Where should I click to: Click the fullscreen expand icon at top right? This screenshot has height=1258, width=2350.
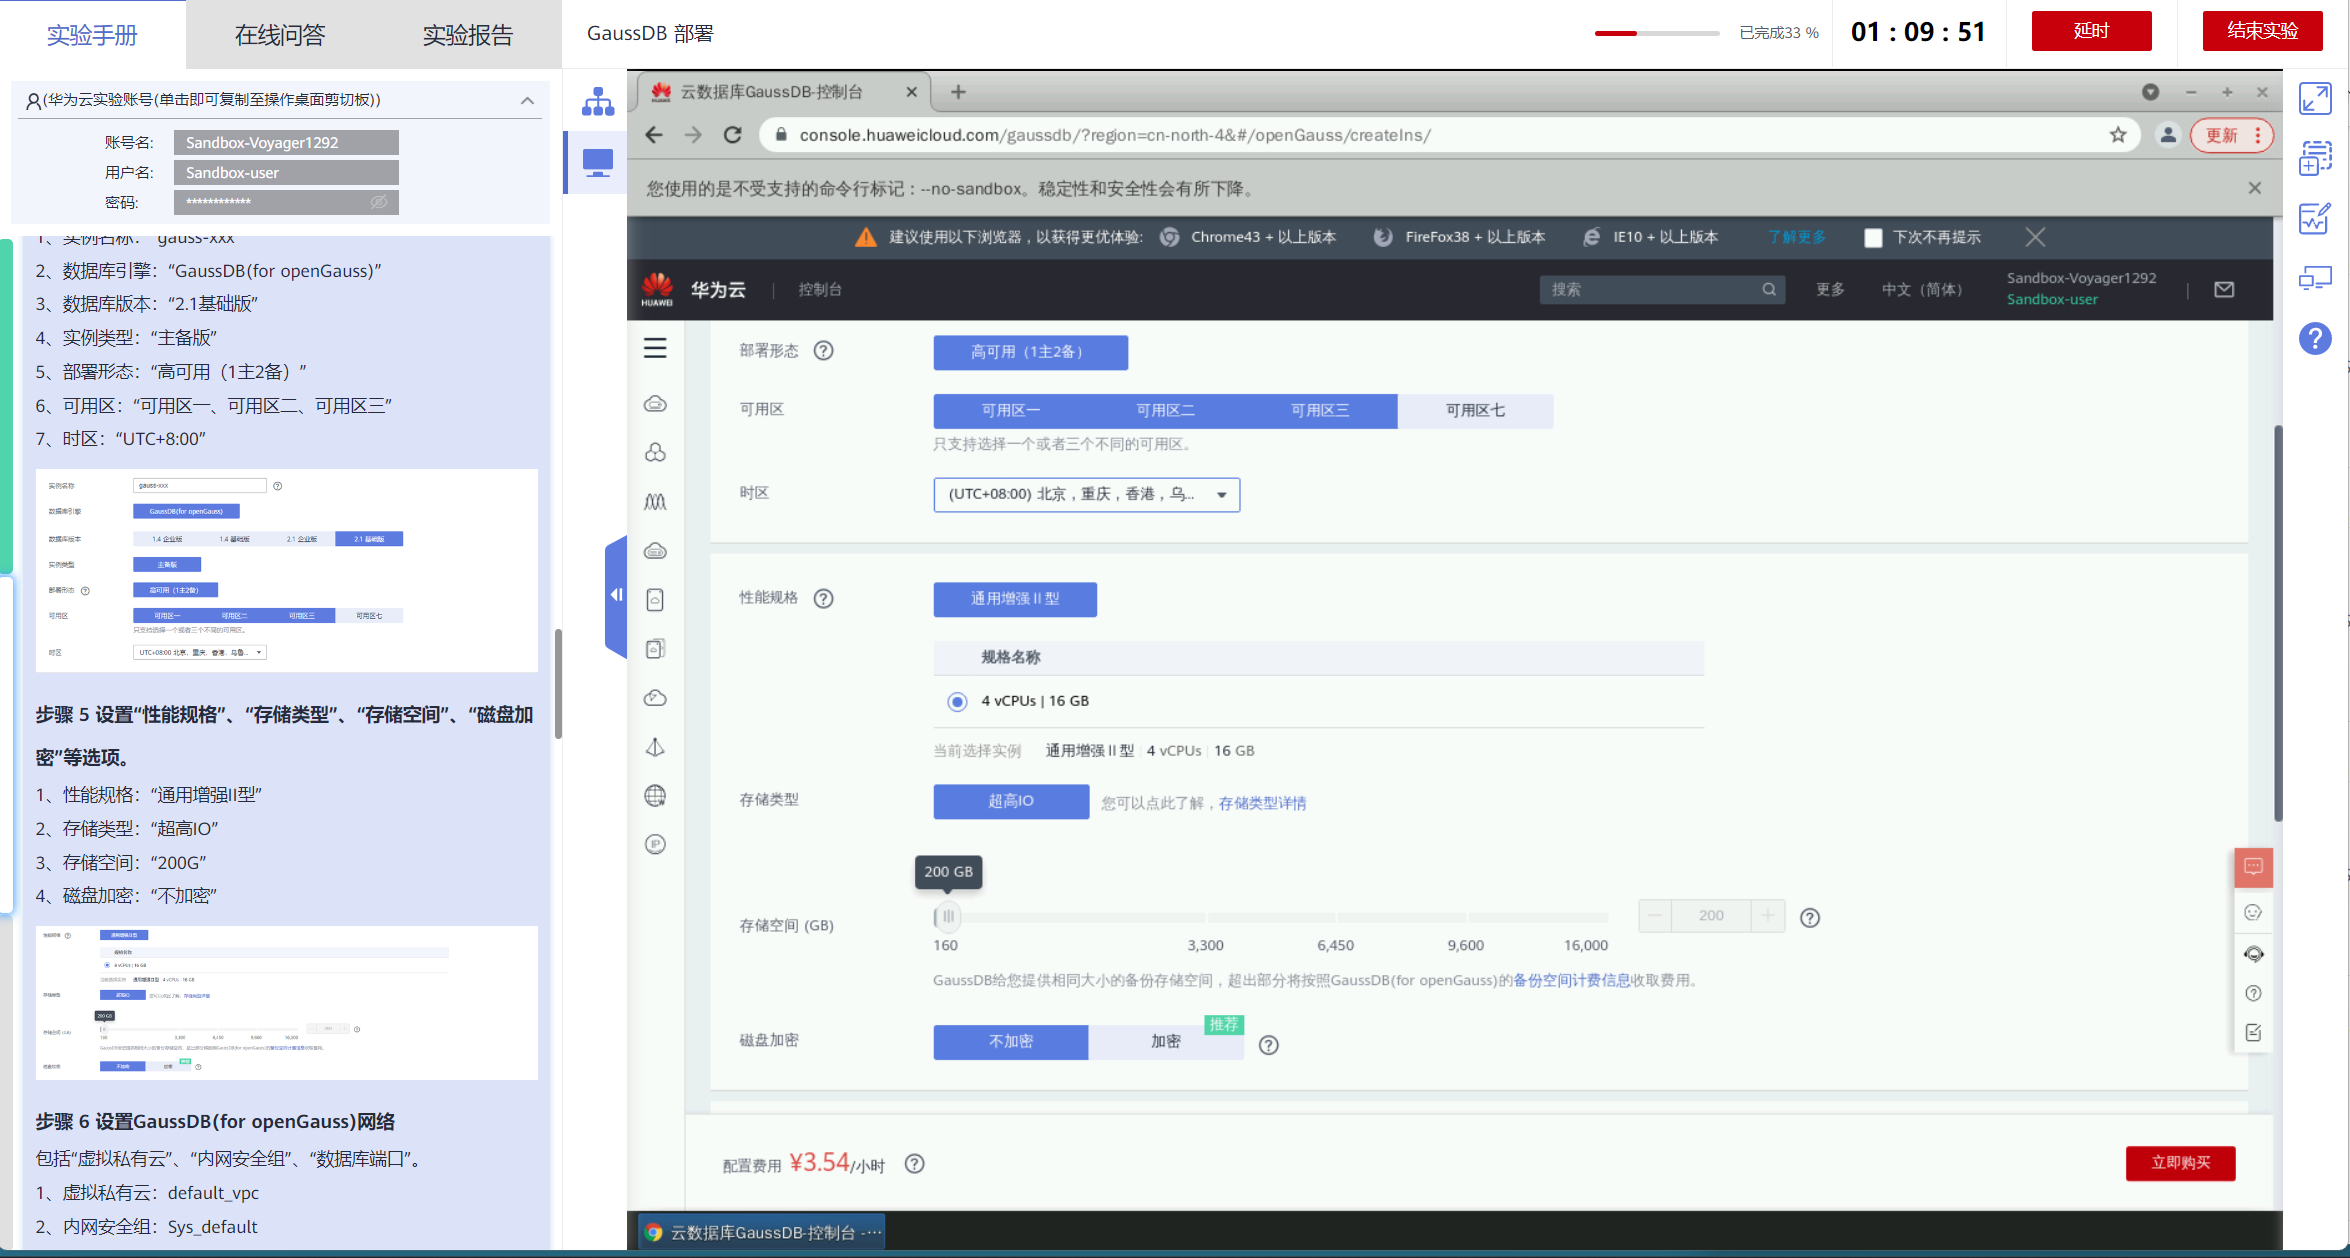coord(2315,98)
